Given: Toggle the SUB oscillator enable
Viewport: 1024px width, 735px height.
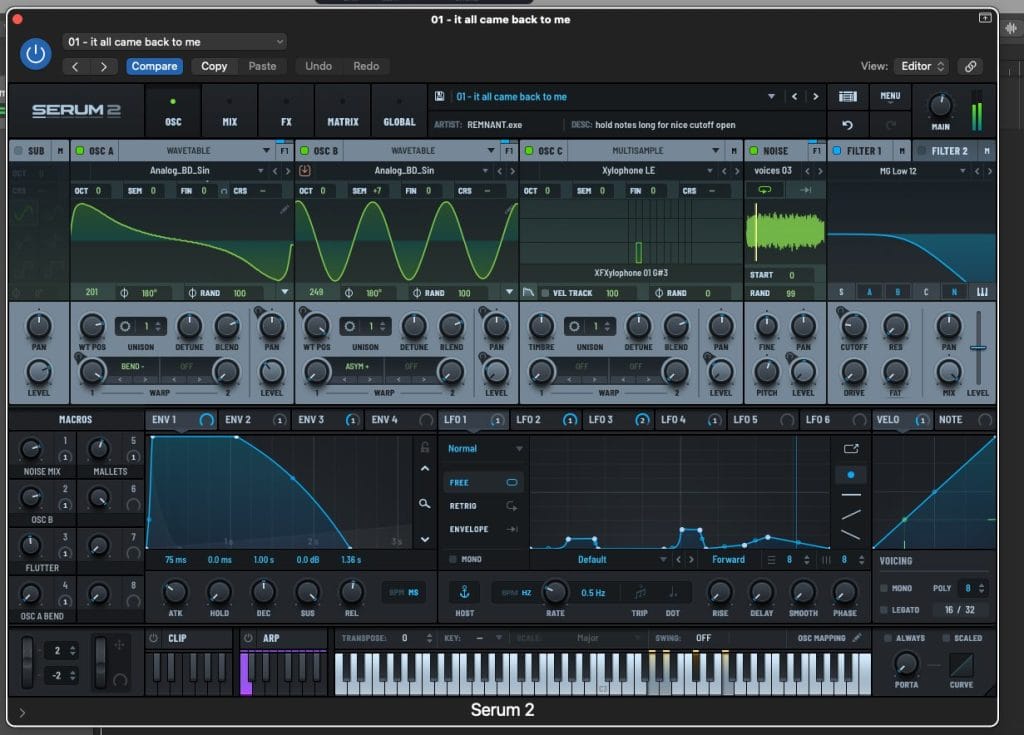Looking at the screenshot, I should 18,151.
